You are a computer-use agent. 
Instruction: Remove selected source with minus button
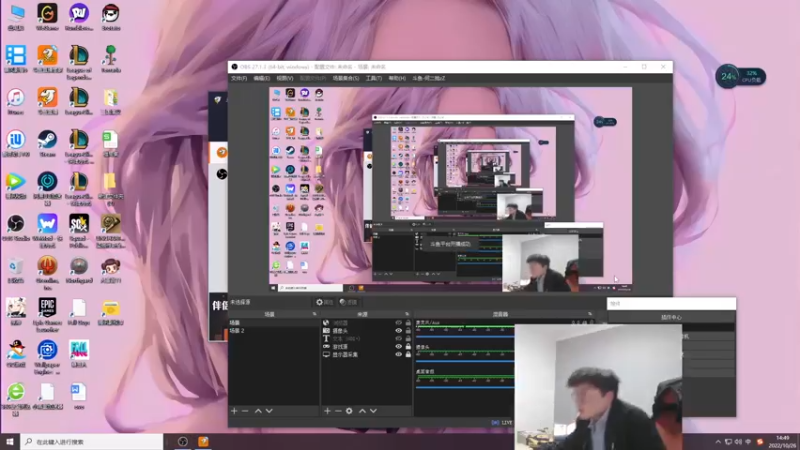click(338, 411)
